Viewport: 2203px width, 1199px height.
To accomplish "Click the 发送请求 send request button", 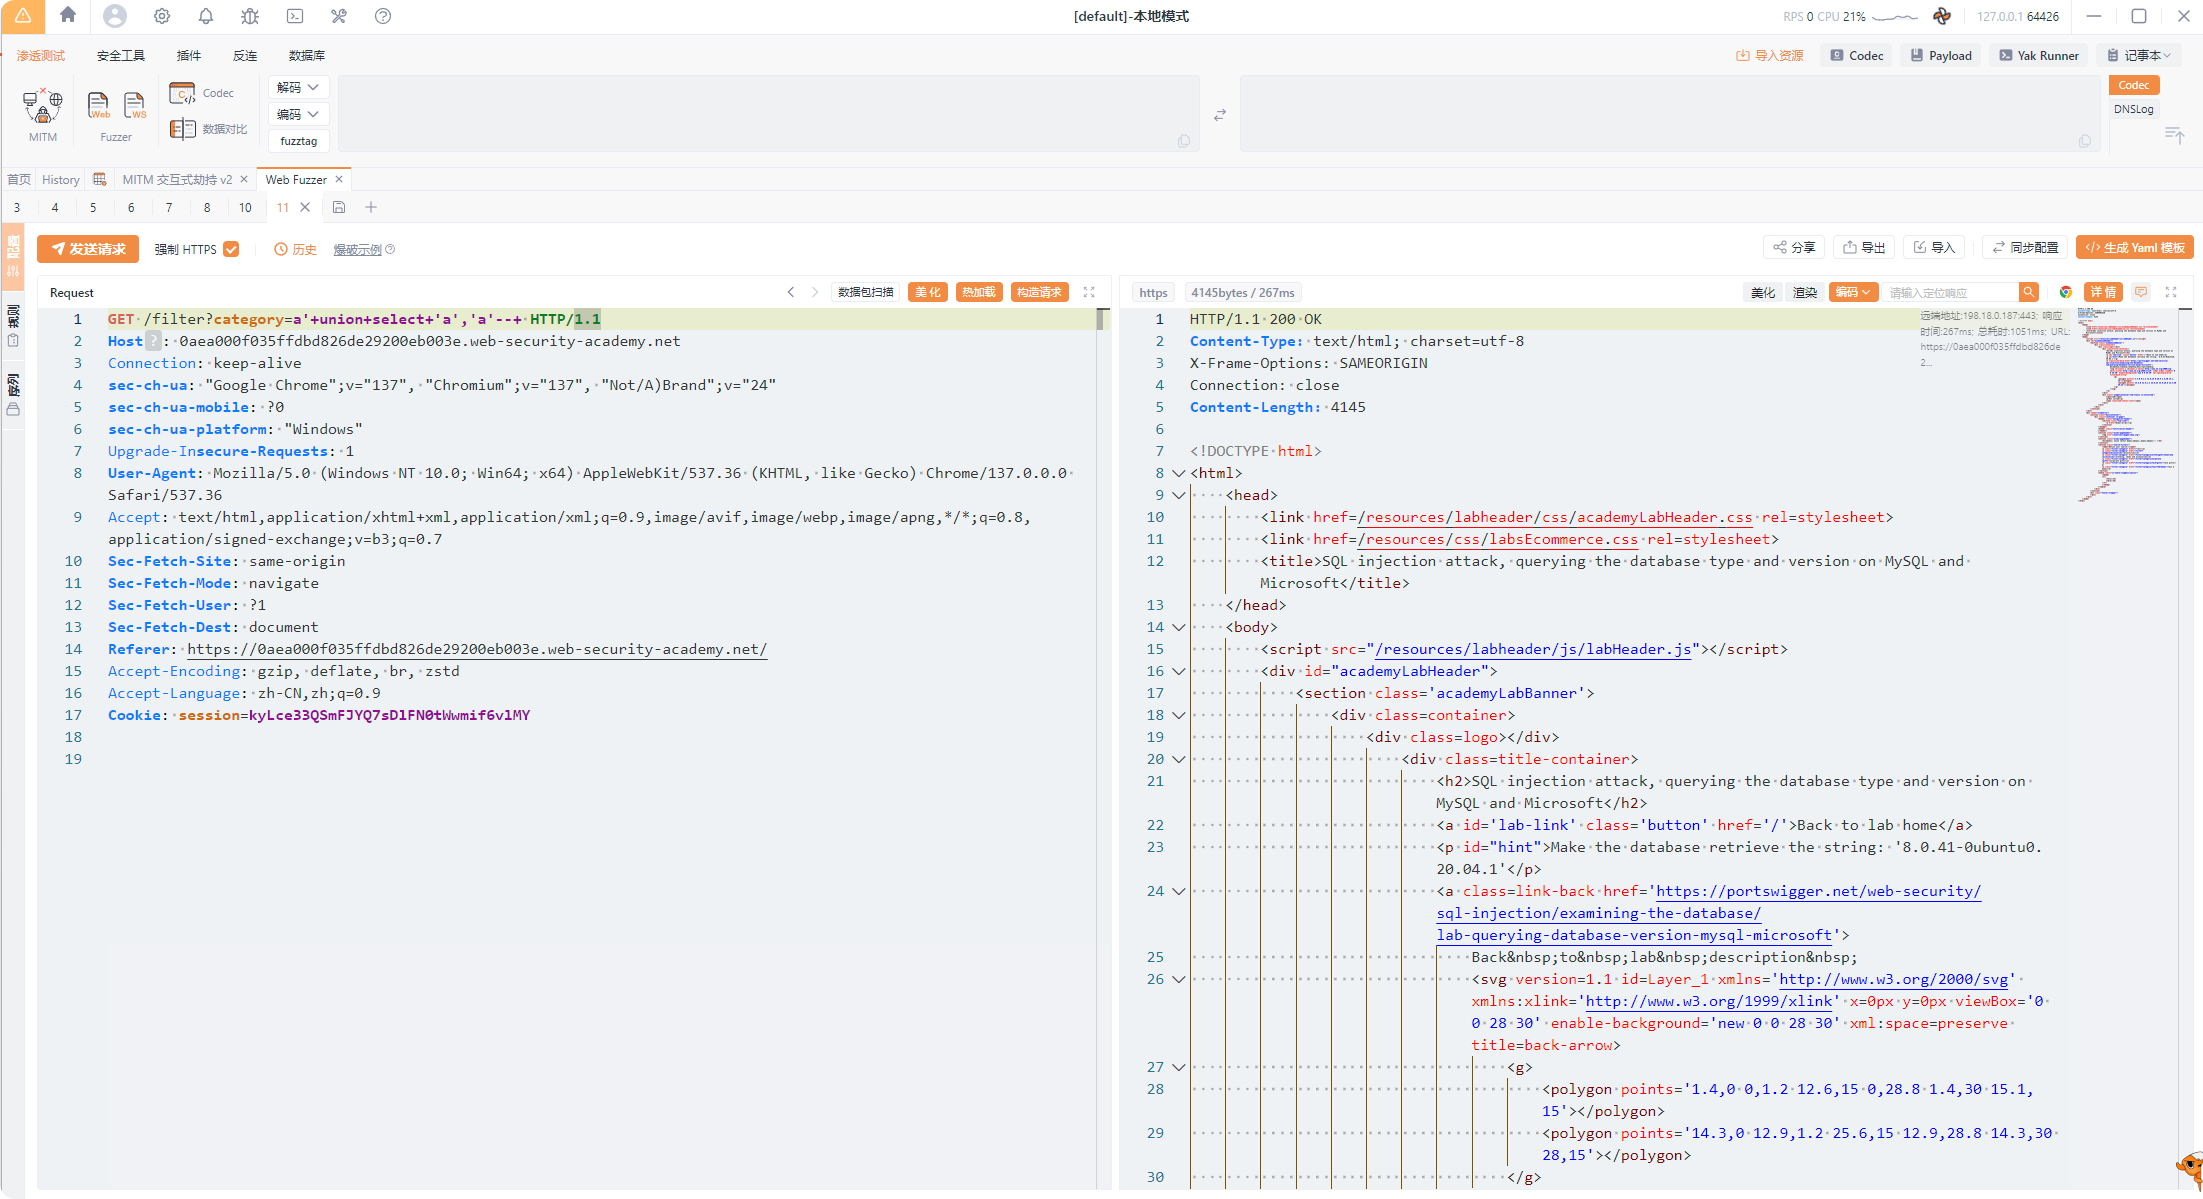I will click(x=88, y=249).
